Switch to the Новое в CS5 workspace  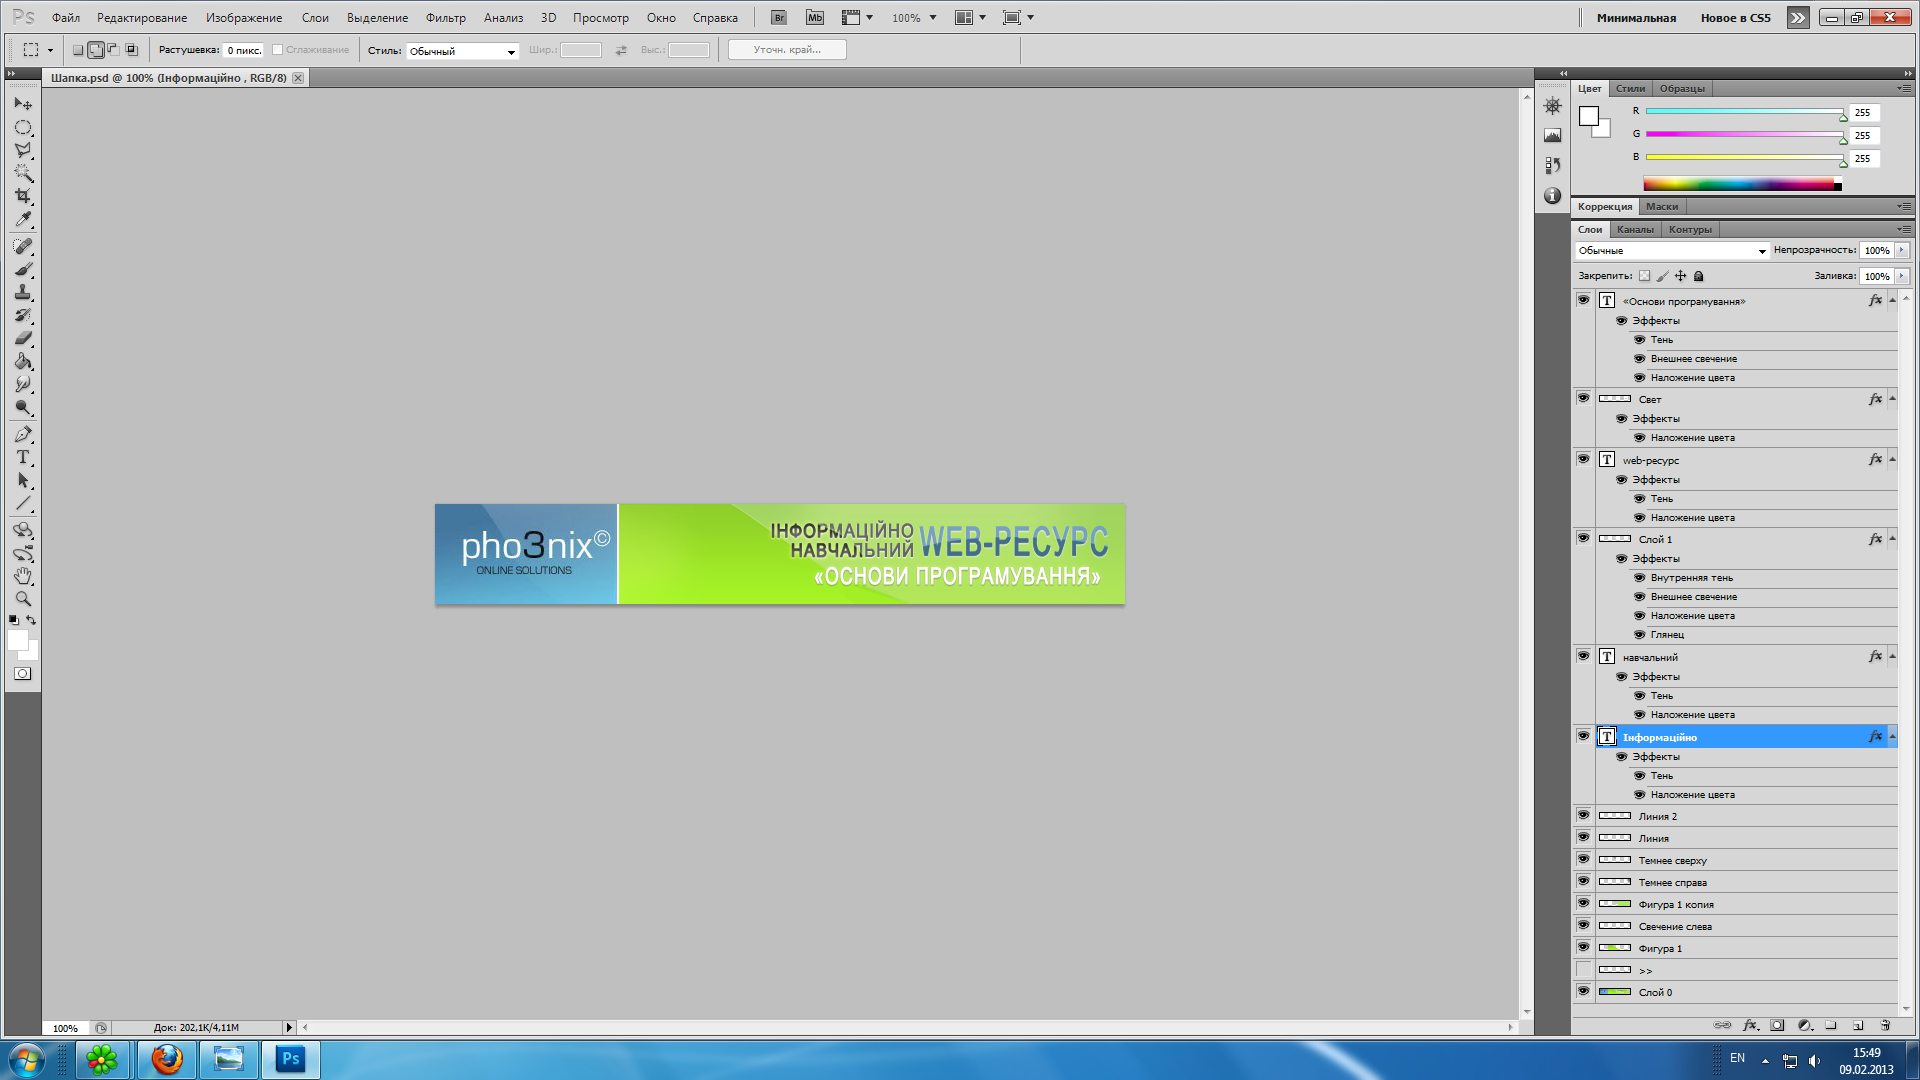tap(1735, 18)
